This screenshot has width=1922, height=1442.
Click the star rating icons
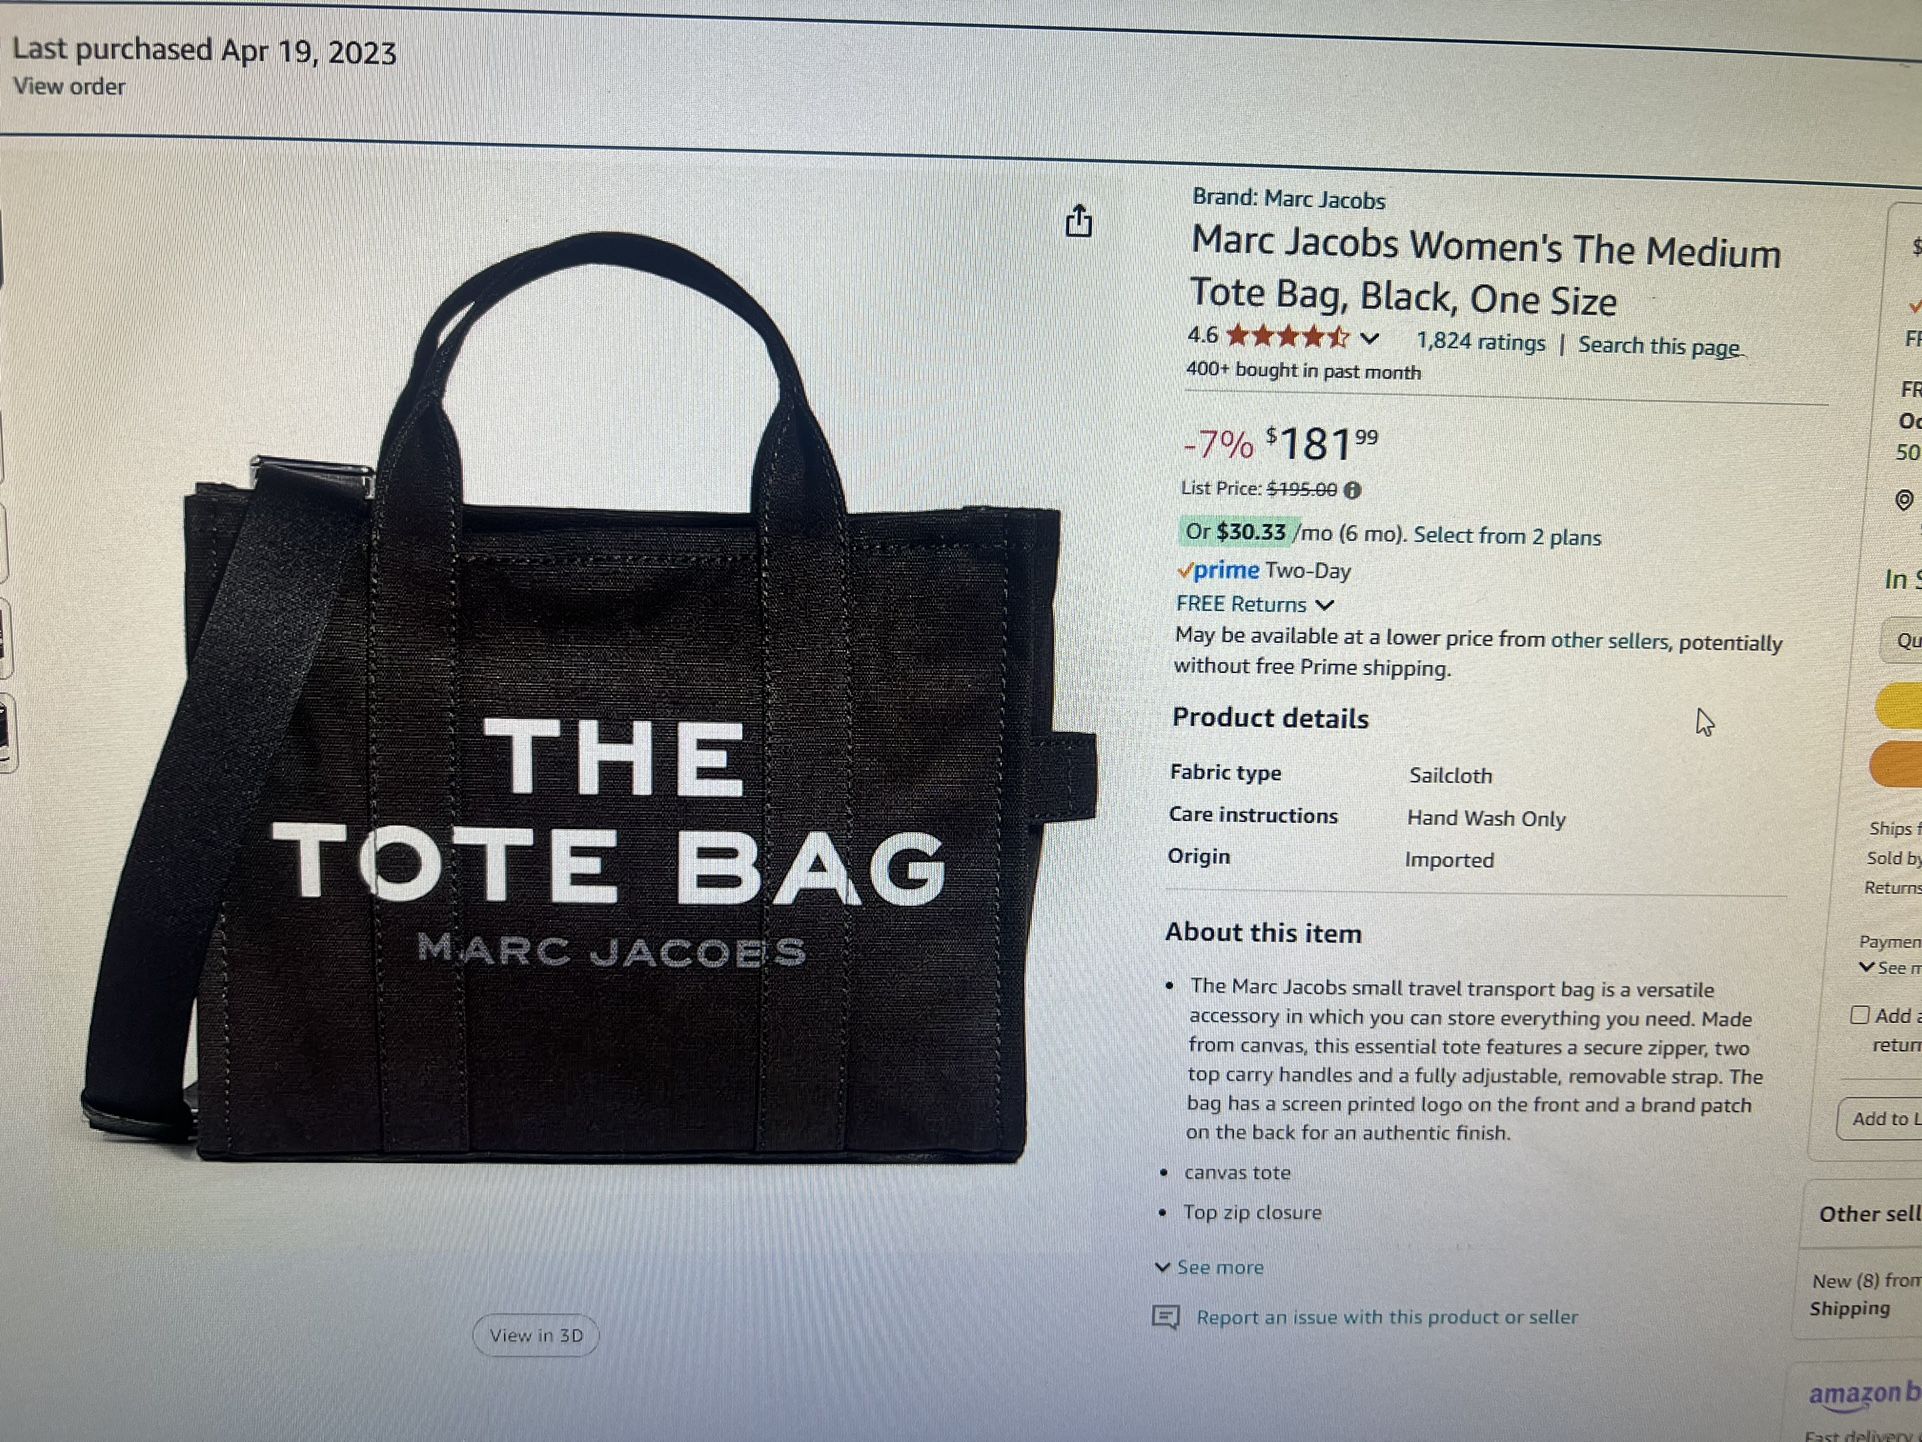pos(1287,336)
